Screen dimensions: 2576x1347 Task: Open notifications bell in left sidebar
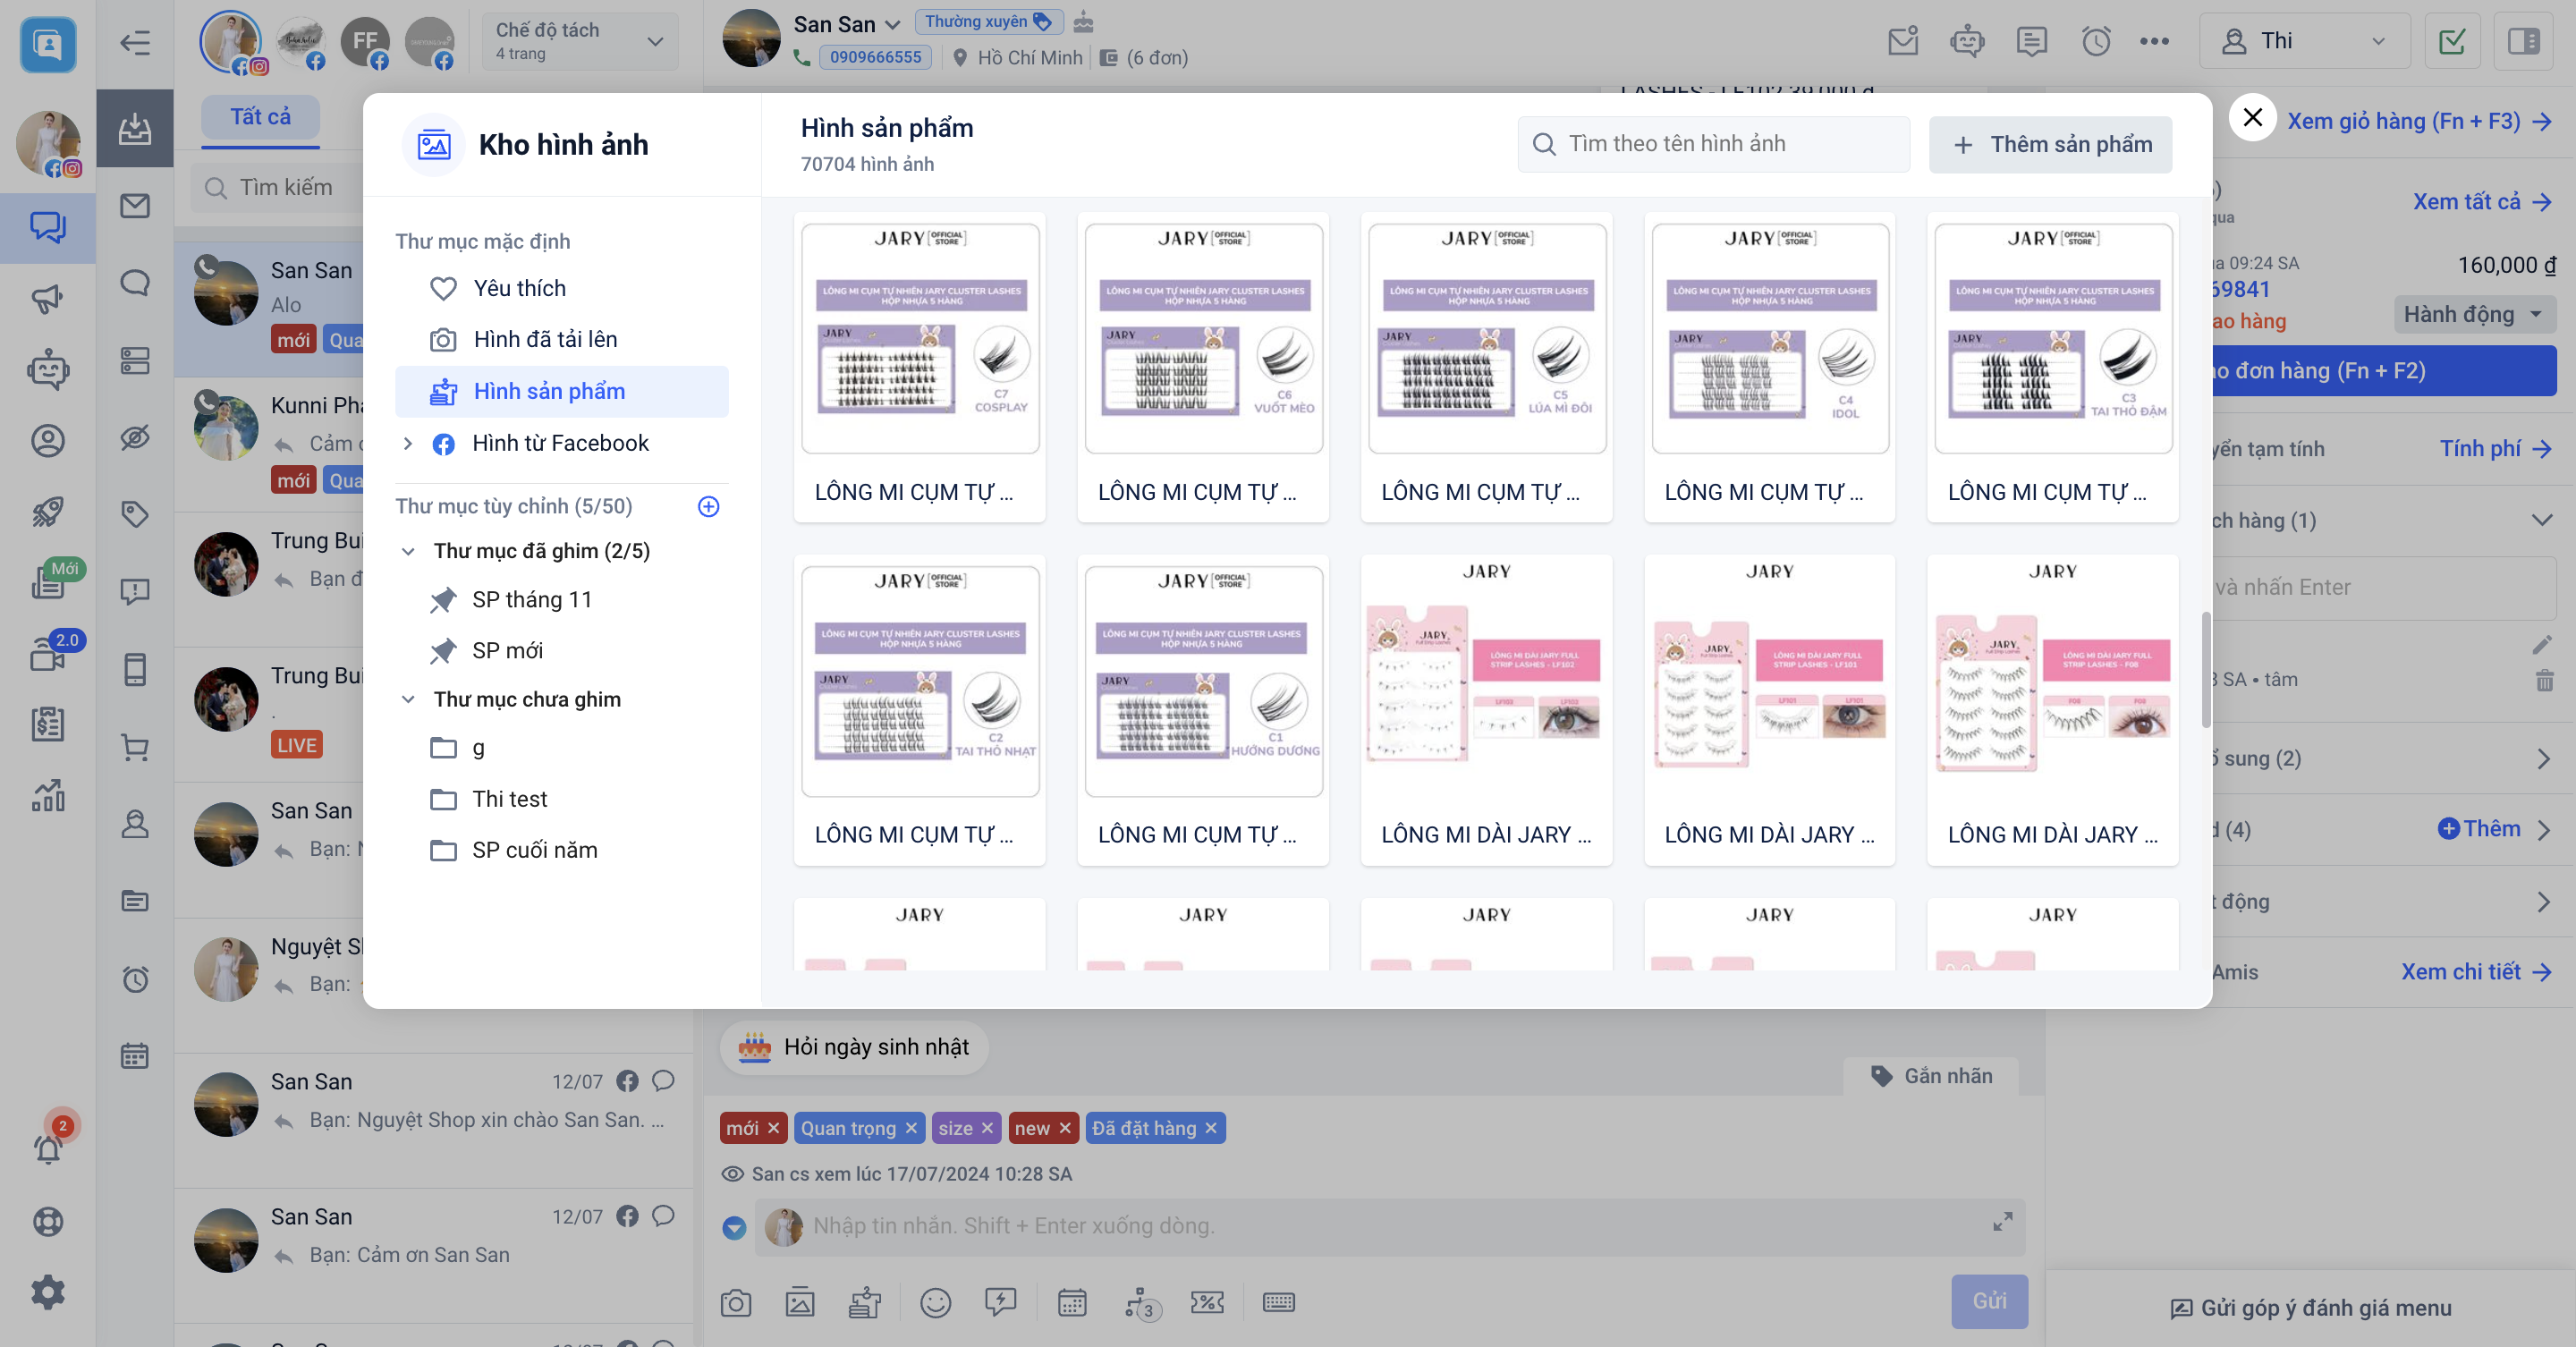point(48,1150)
